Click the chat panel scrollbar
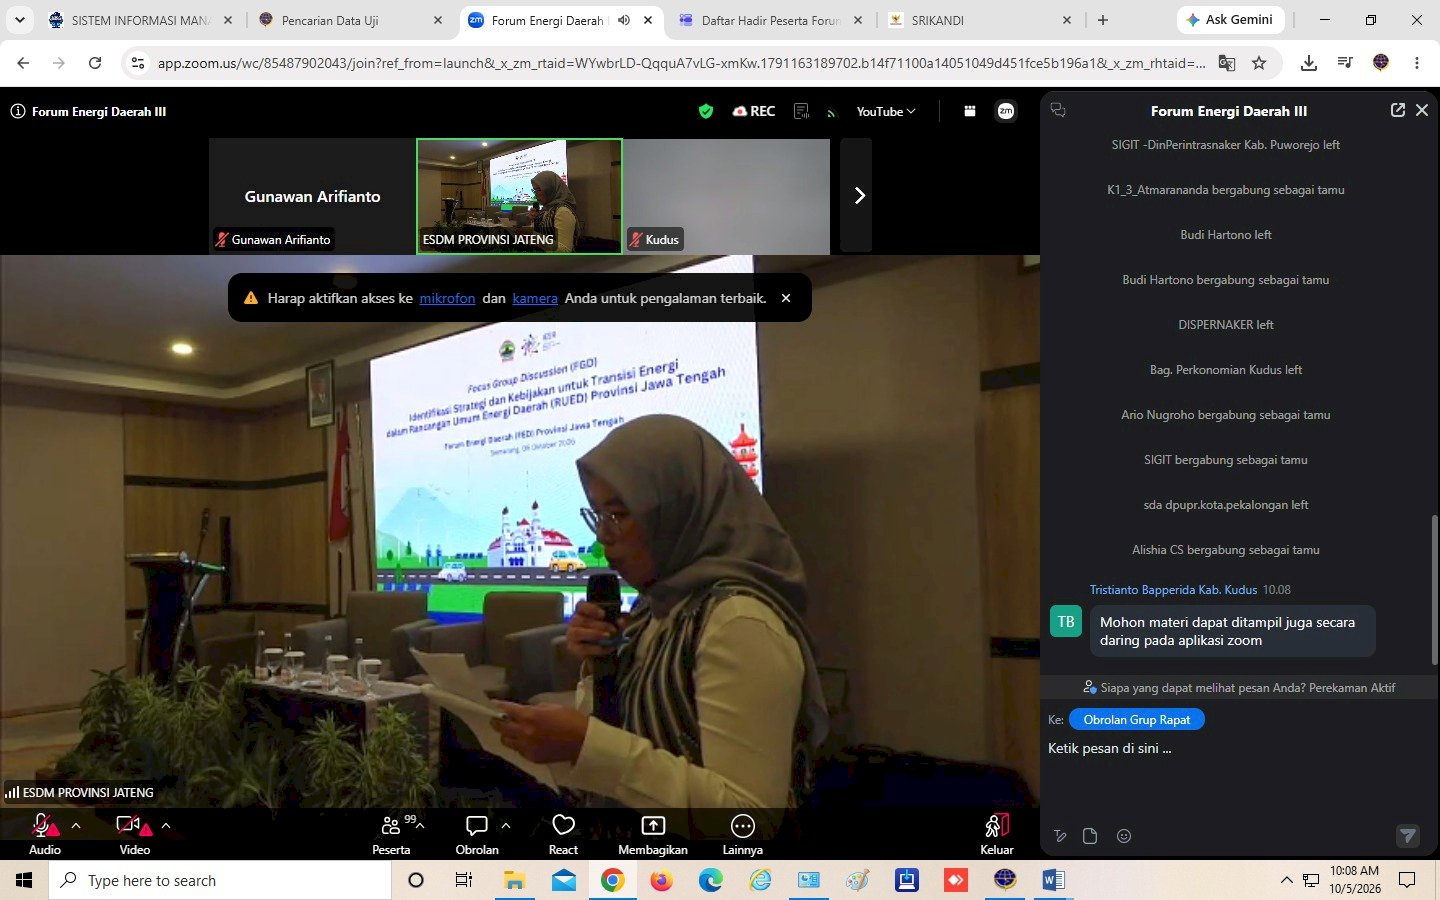The image size is (1440, 900). pos(1434,589)
